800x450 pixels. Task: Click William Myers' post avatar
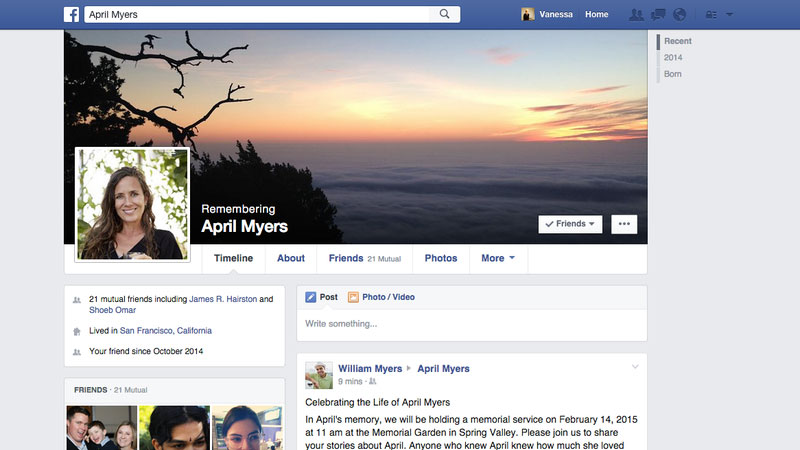click(319, 375)
